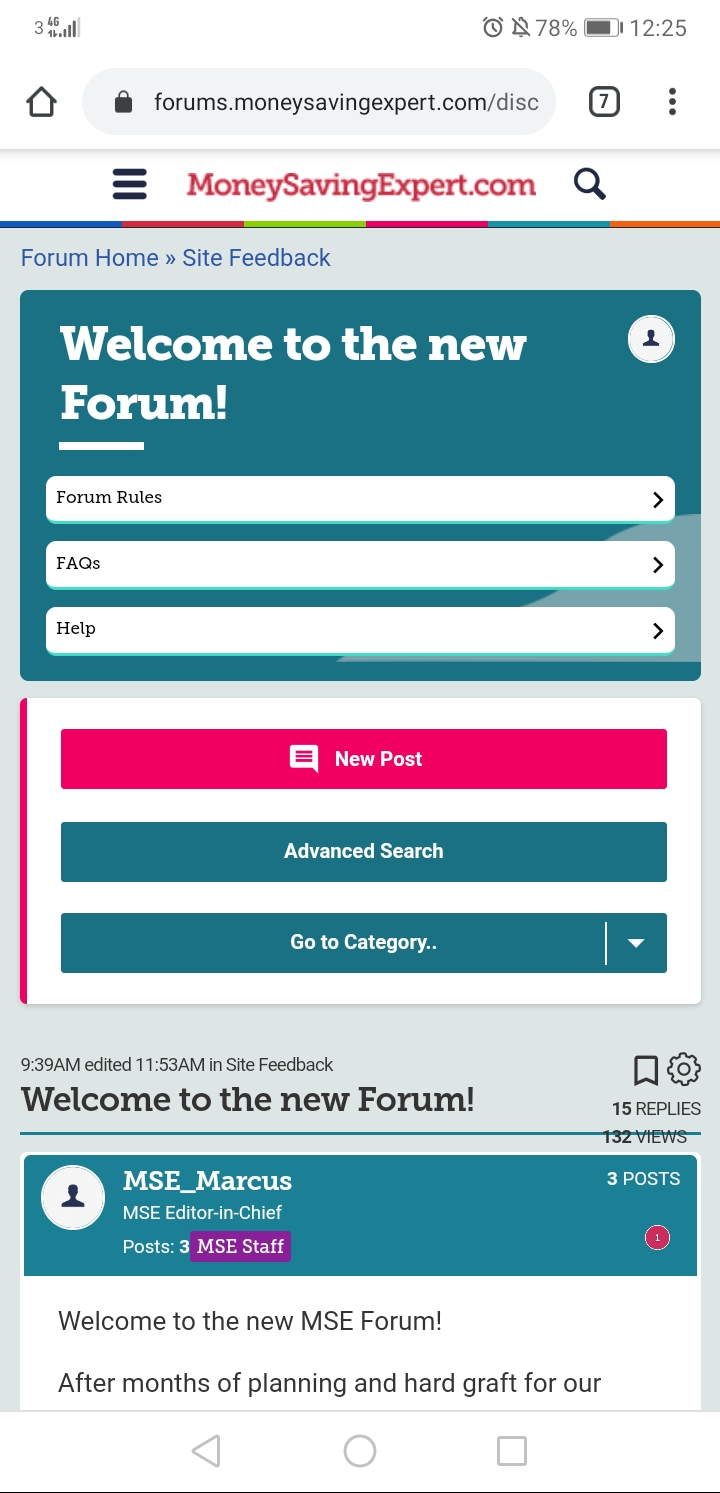Tap the magnifying glass search icon
This screenshot has height=1493, width=720.
click(x=590, y=184)
